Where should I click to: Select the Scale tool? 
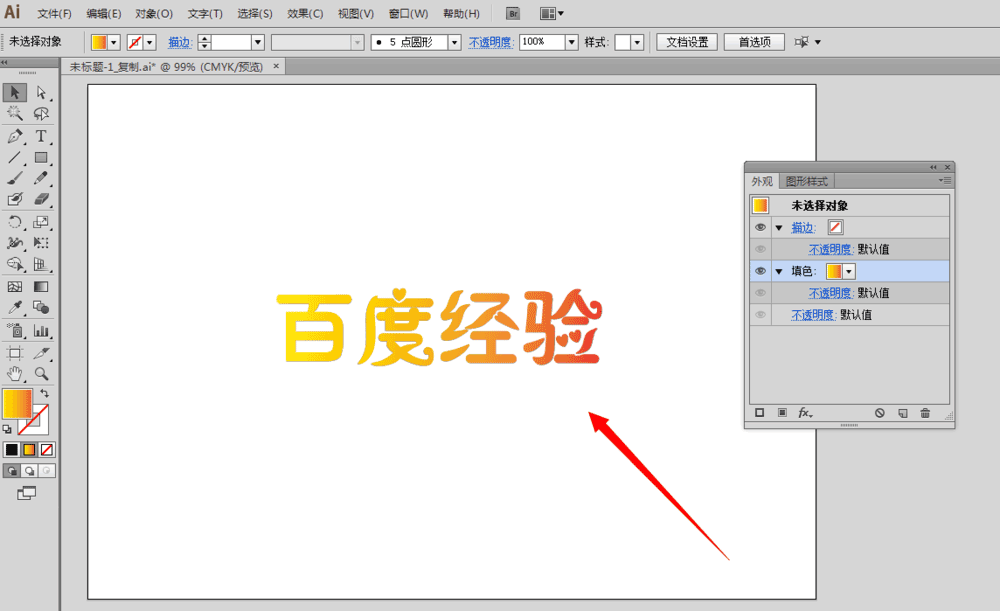click(41, 222)
